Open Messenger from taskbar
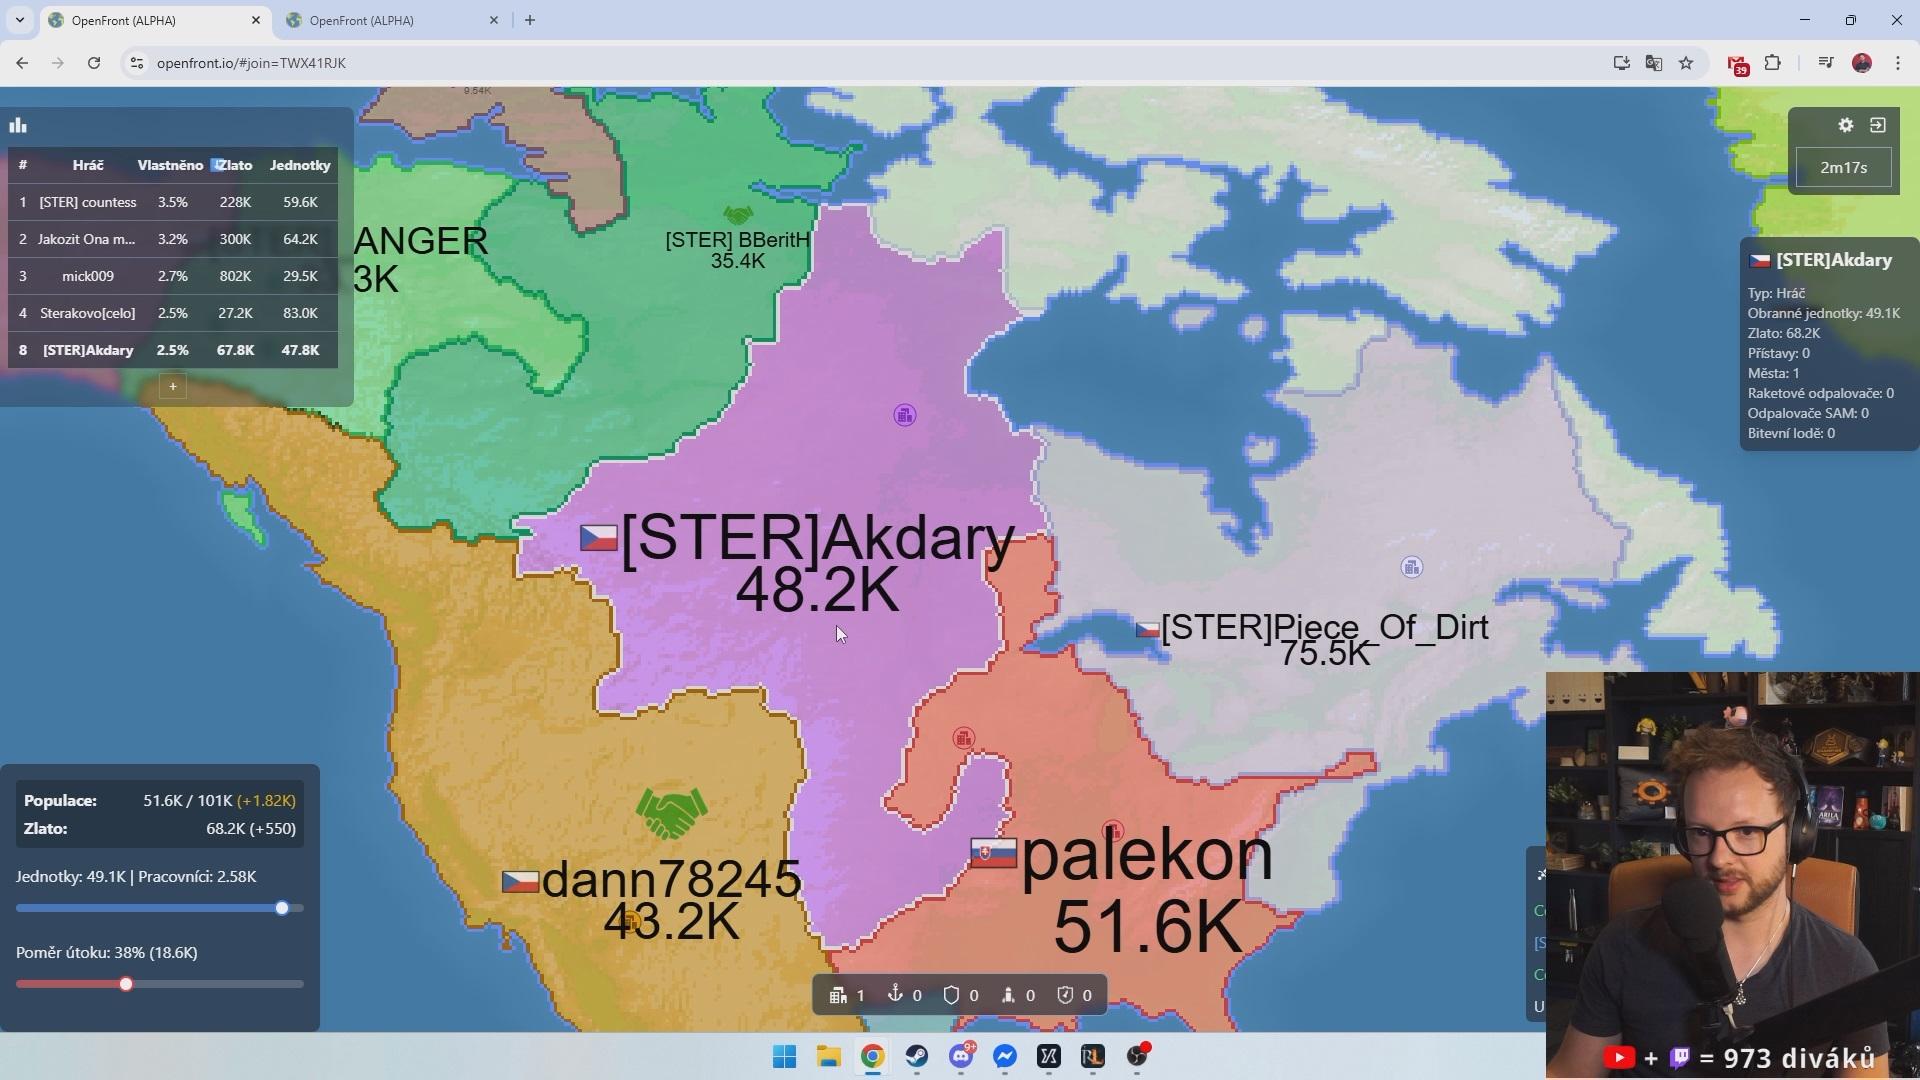The image size is (1920, 1080). tap(1005, 1056)
